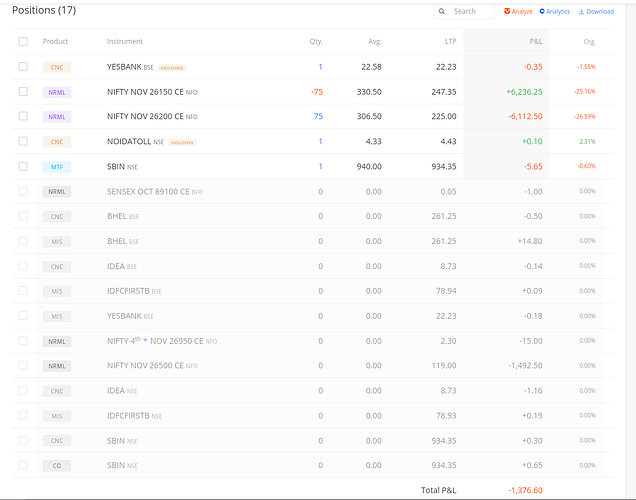The height and width of the screenshot is (500, 636).
Task: Tick the NOIDATOLL row checkbox
Action: (23, 141)
